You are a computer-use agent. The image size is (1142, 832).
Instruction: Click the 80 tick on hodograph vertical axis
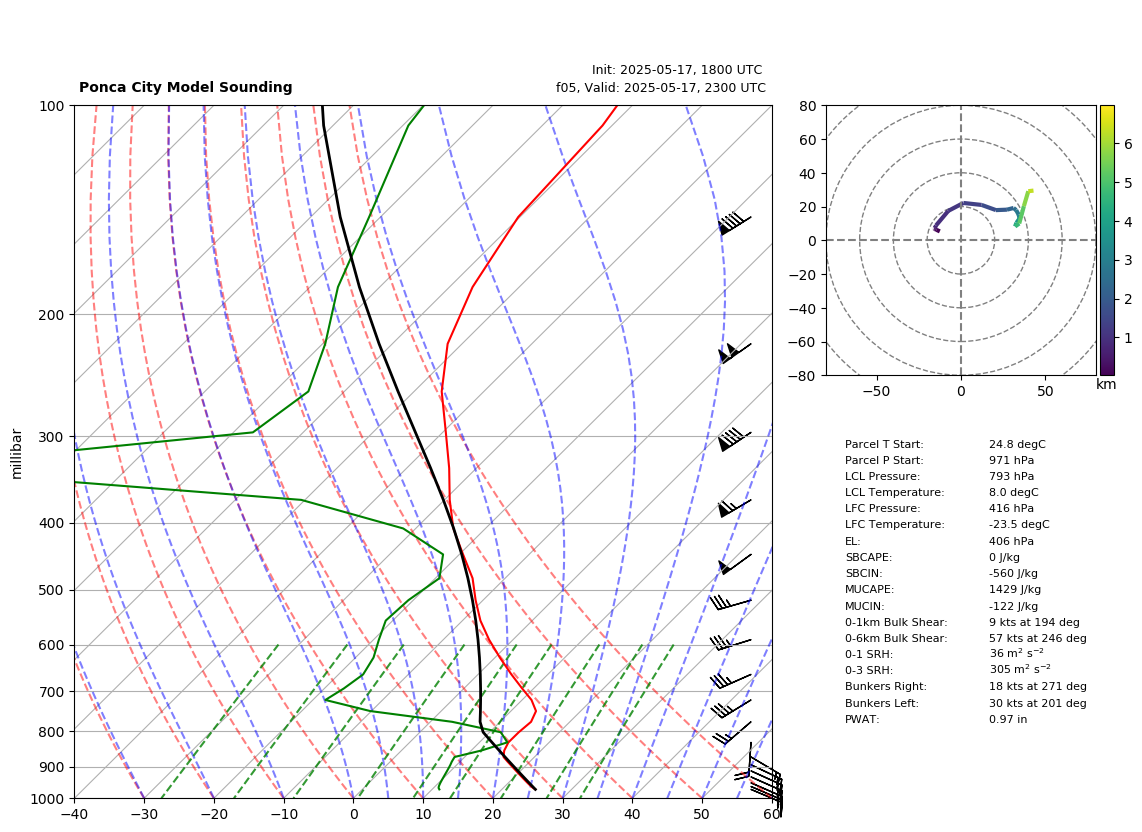coord(808,106)
